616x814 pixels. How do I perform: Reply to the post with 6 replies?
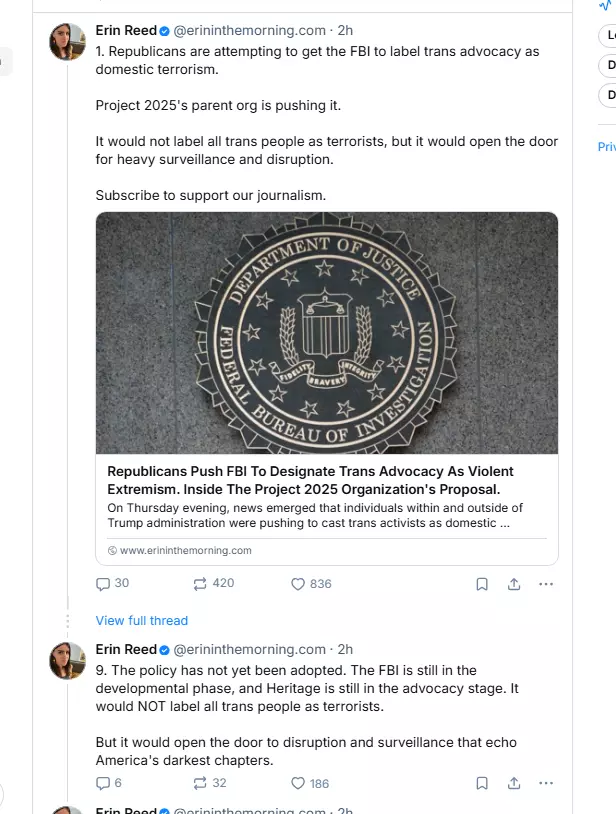(x=102, y=783)
